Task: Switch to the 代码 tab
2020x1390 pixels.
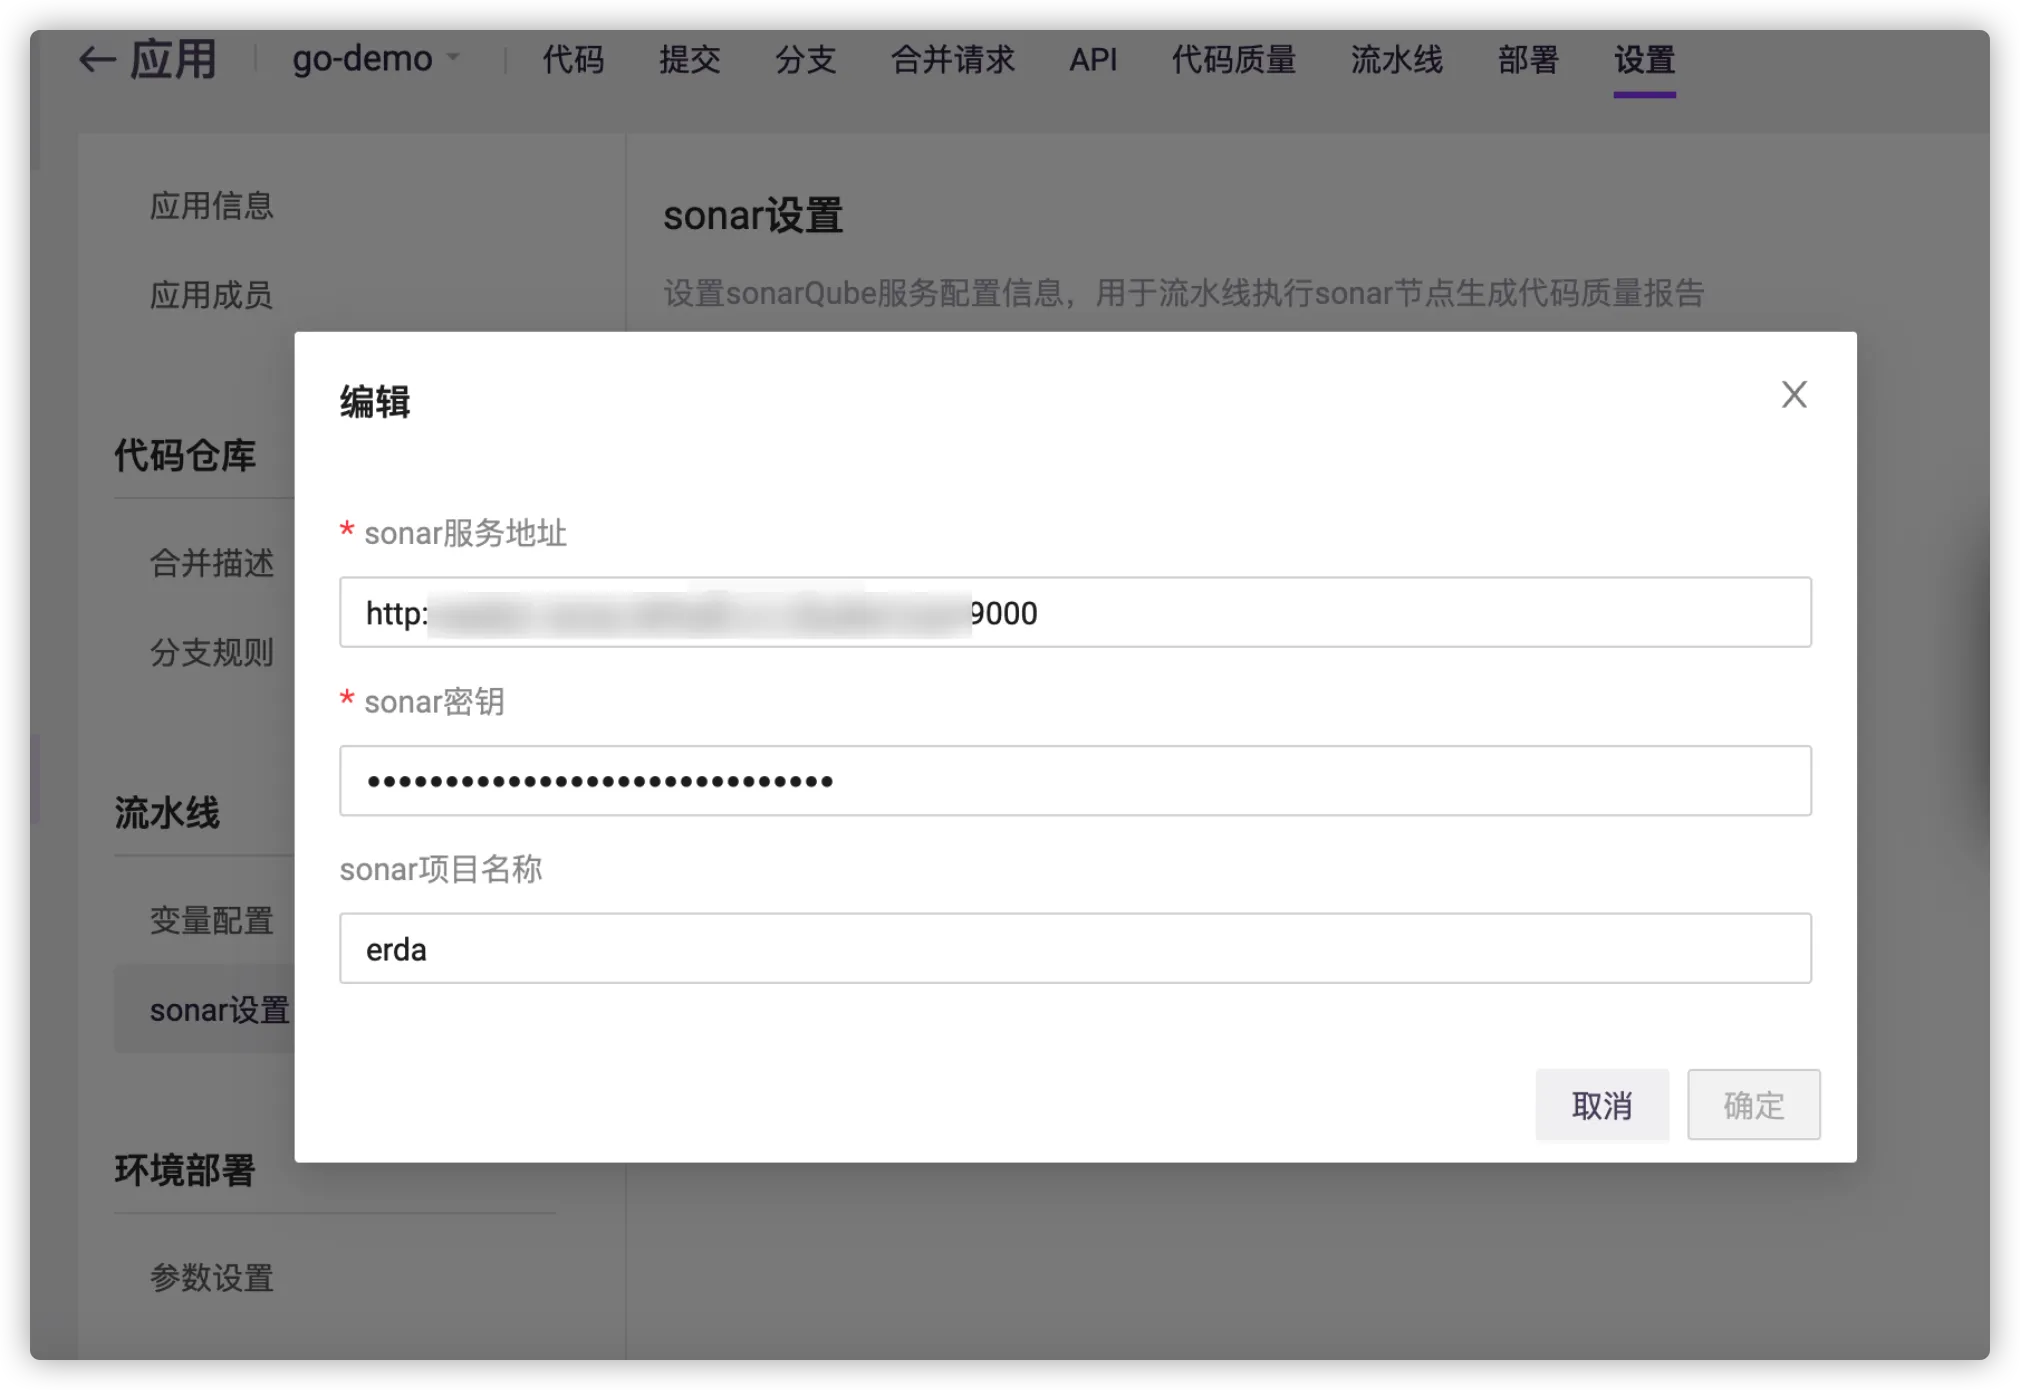Action: pyautogui.click(x=573, y=60)
